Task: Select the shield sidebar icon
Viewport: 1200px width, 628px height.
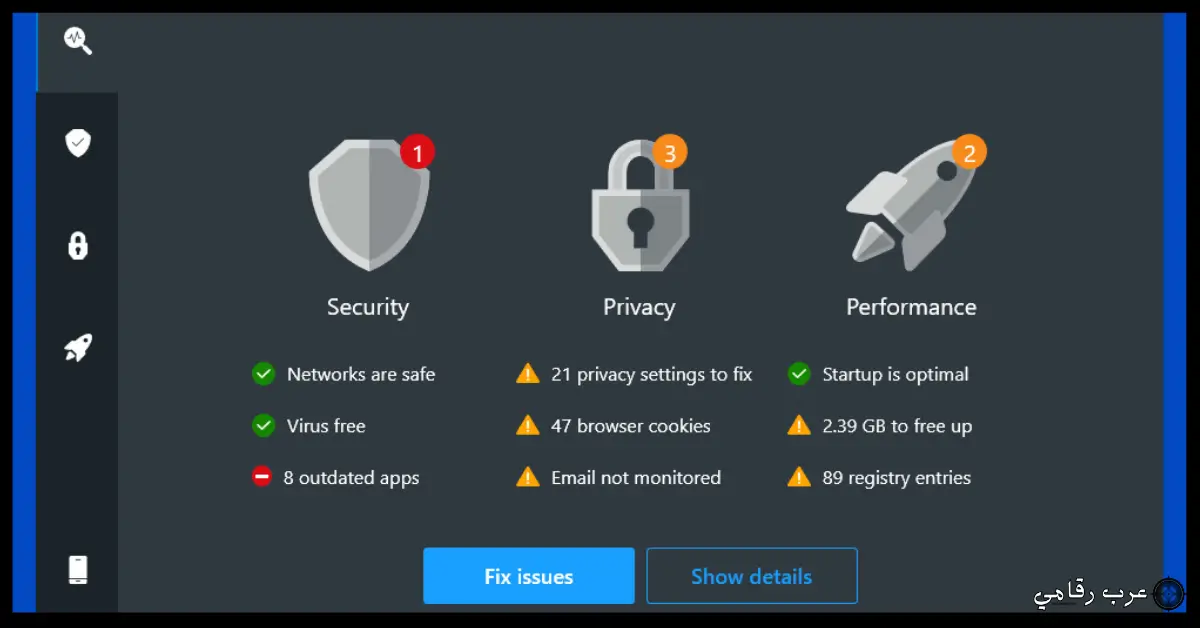Action: coord(78,143)
